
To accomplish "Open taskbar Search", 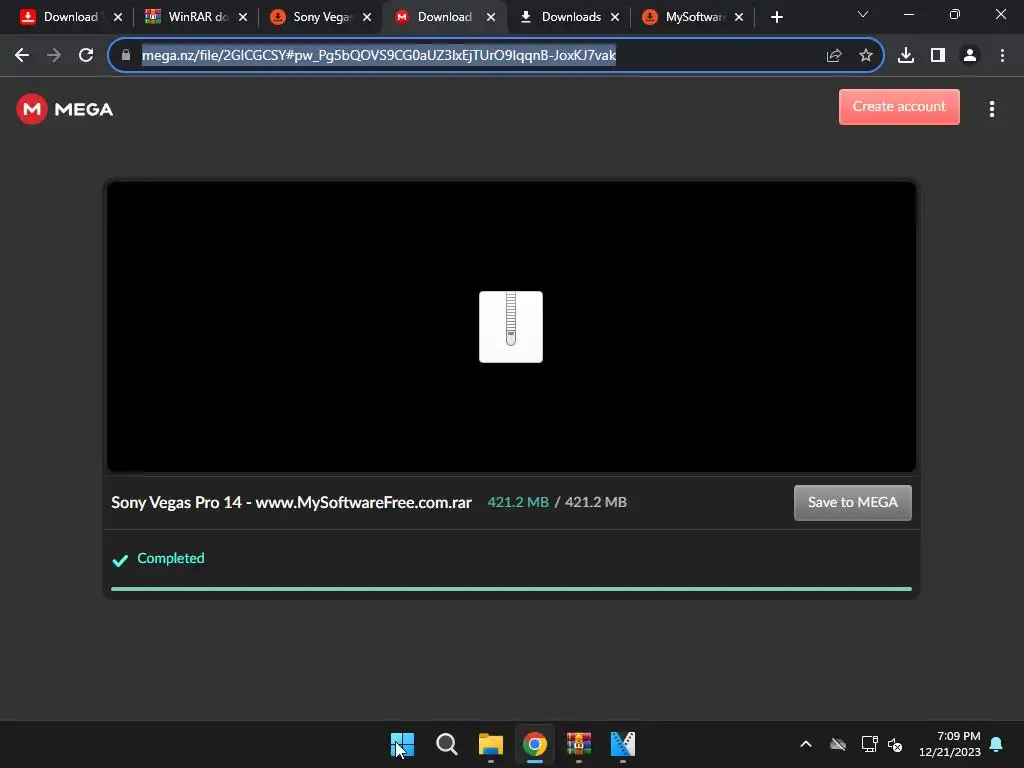I will pos(447,744).
